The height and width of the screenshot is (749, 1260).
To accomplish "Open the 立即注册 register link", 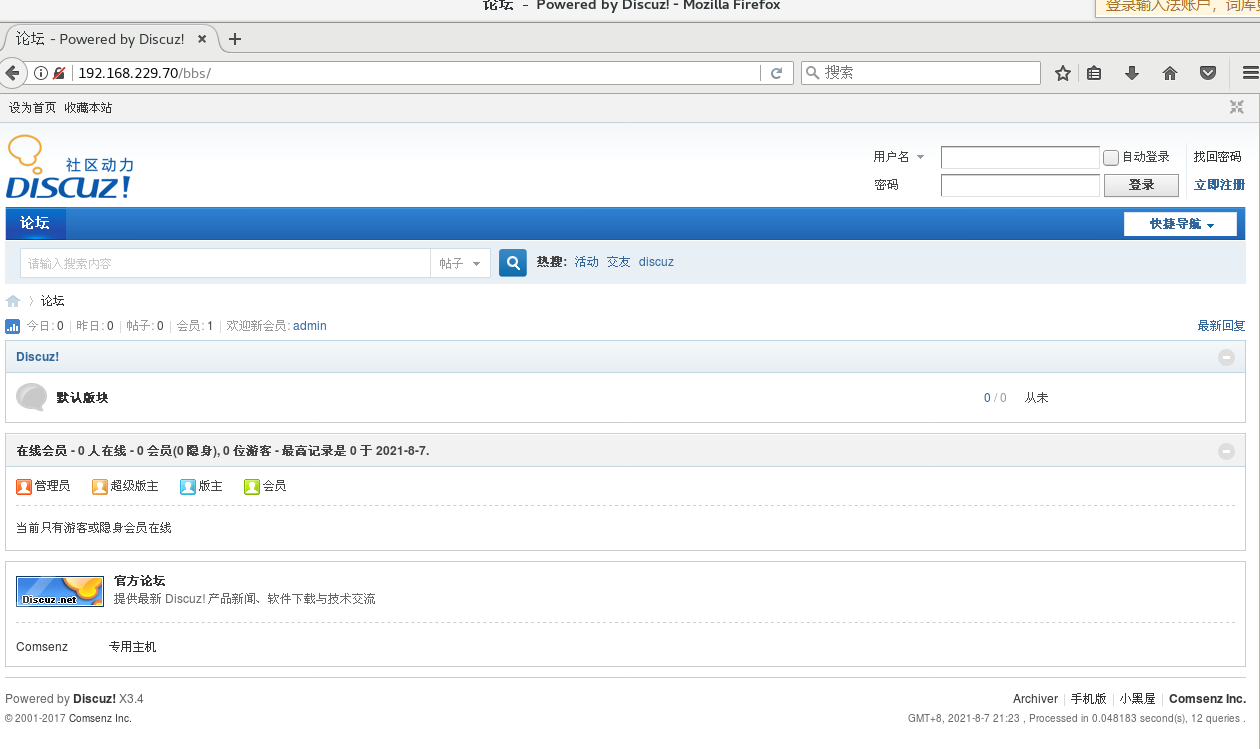I will (1219, 185).
